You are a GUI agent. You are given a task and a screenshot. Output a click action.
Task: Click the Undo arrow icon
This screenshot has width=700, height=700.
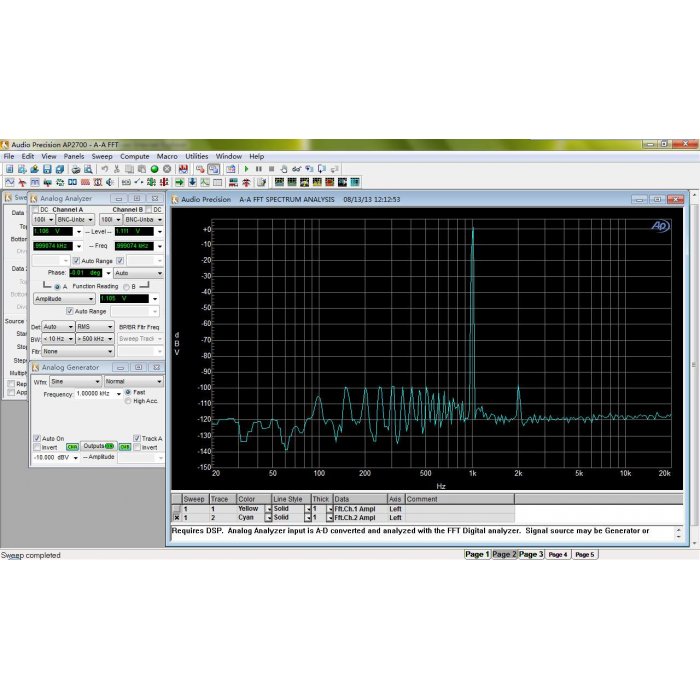point(104,169)
